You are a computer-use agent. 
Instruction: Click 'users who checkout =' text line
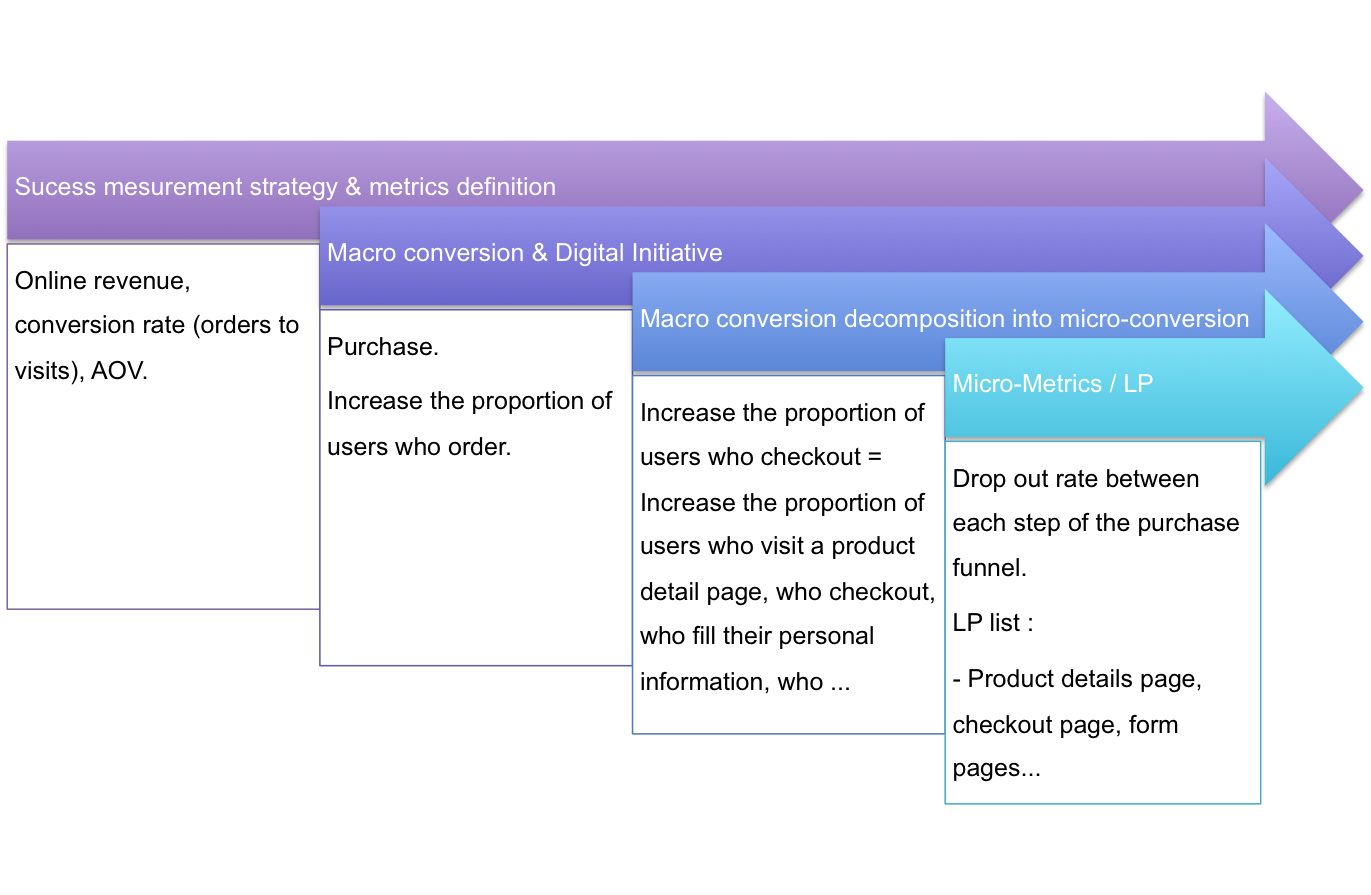[x=761, y=457]
